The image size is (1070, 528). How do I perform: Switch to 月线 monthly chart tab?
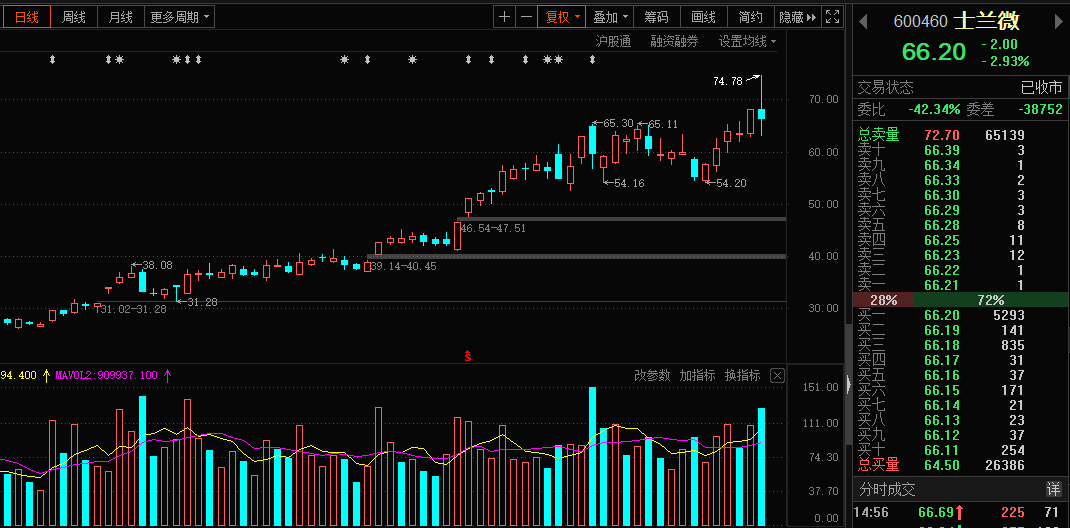120,17
